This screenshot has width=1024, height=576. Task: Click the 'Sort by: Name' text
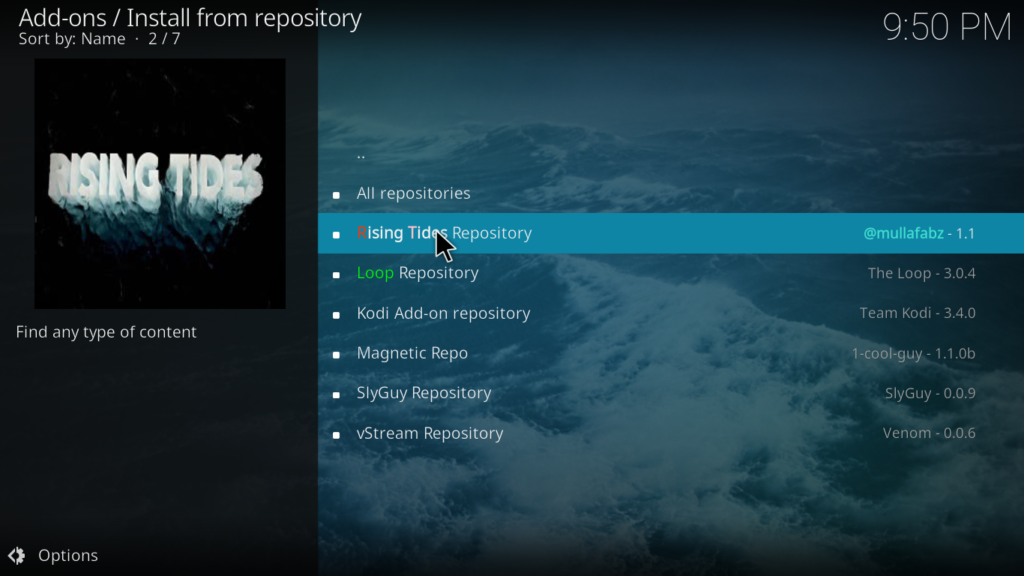pyautogui.click(x=72, y=39)
